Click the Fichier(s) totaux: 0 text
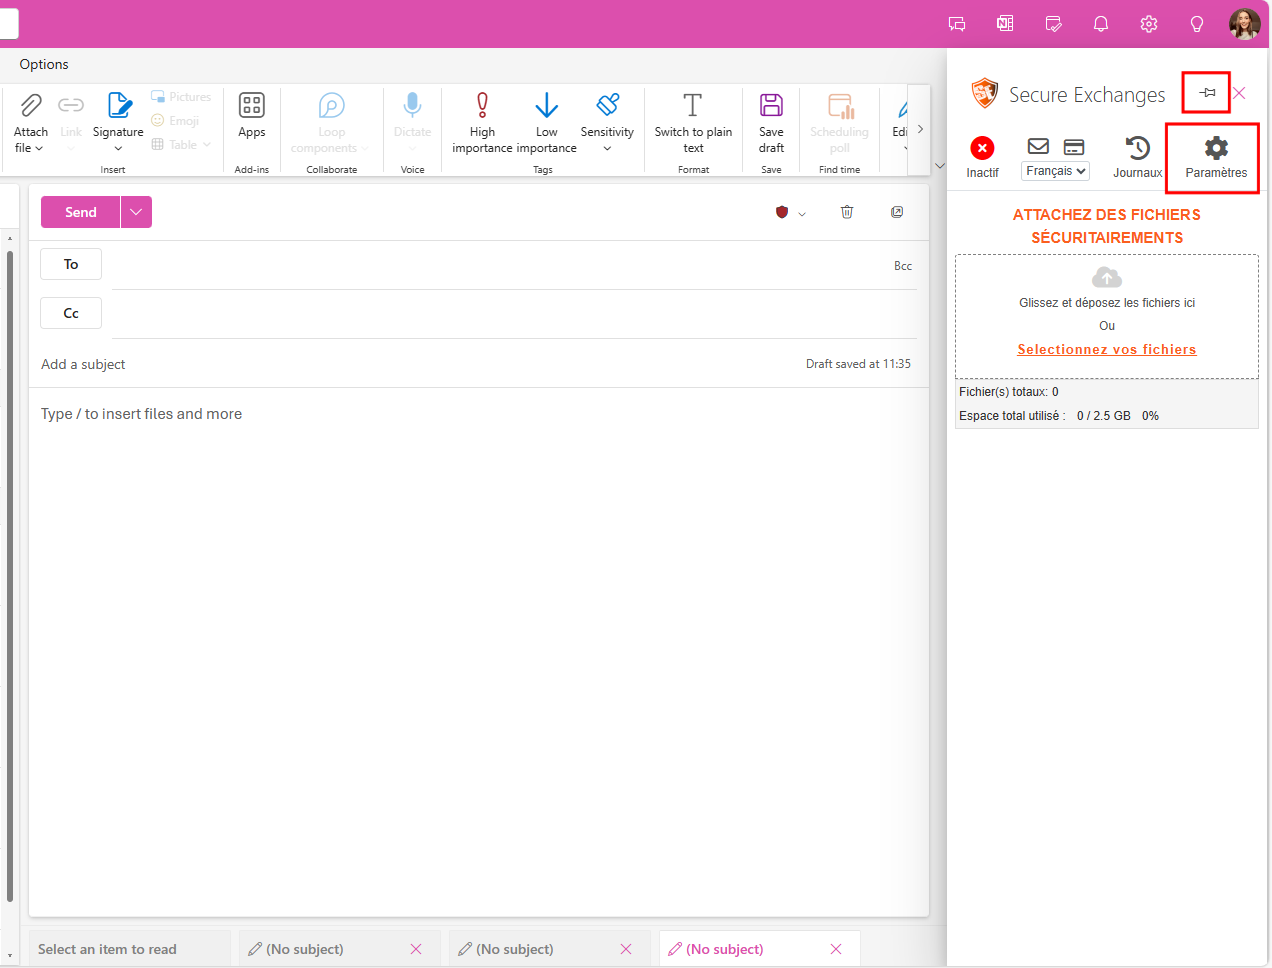Image resolution: width=1272 pixels, height=968 pixels. click(1009, 392)
